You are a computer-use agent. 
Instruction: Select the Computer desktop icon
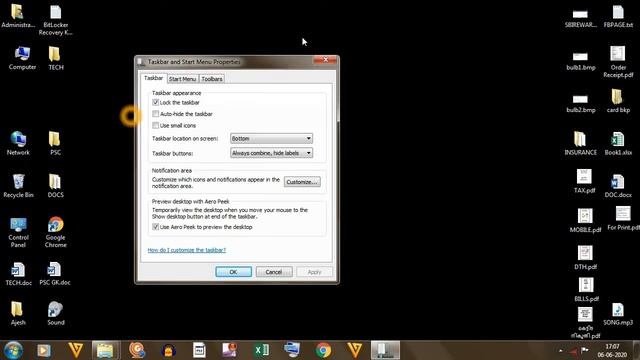(x=22, y=58)
